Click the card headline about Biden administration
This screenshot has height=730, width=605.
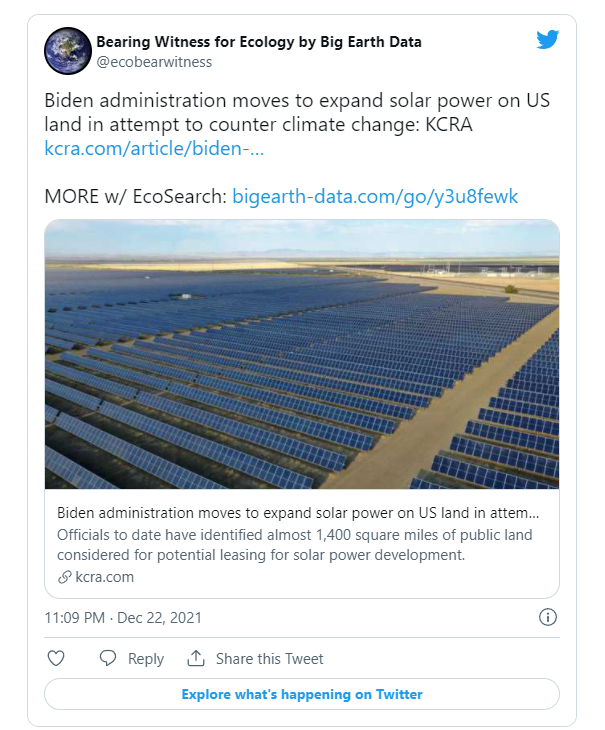click(300, 513)
